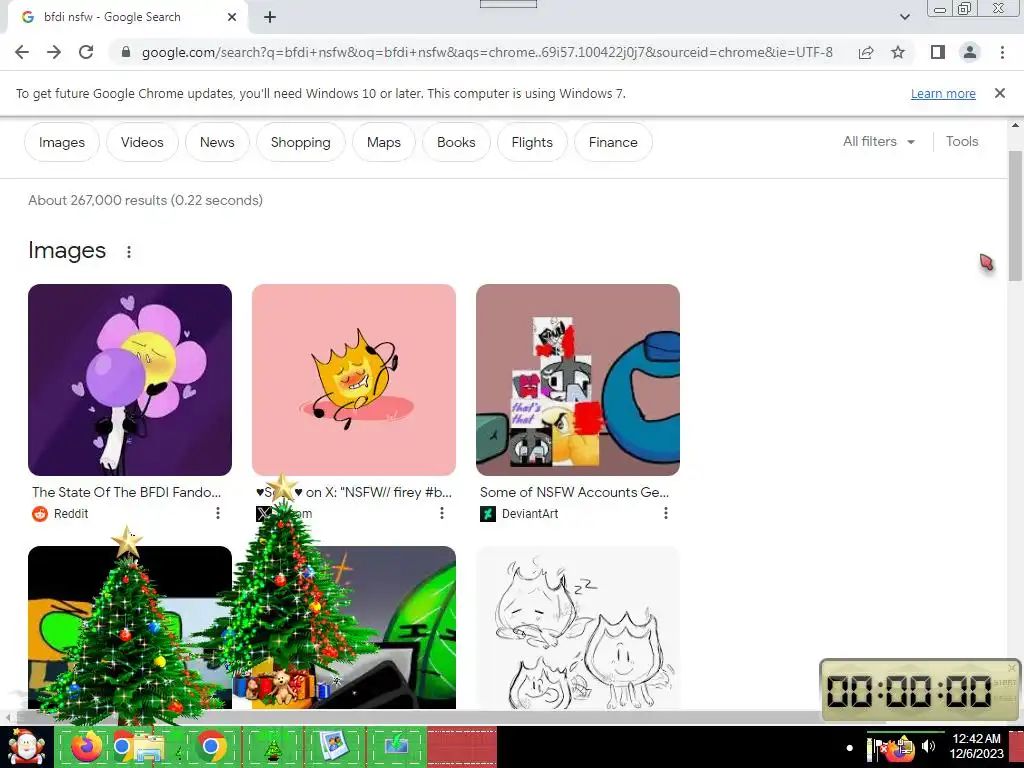Open more options for the X result
This screenshot has width=1024, height=768.
click(441, 513)
